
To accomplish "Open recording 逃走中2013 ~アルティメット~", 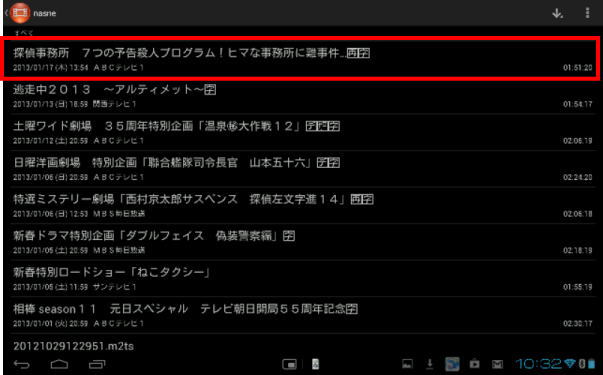I will tap(302, 96).
